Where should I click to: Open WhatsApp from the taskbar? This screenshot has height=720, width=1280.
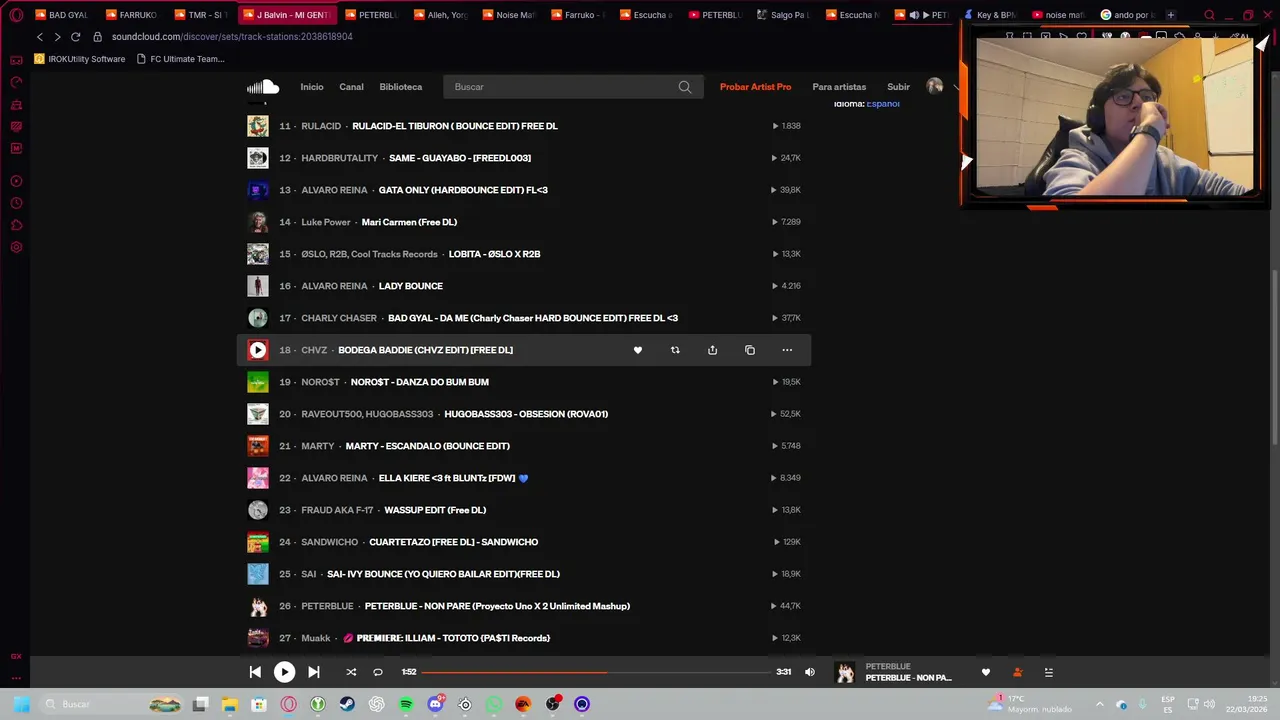tap(494, 704)
